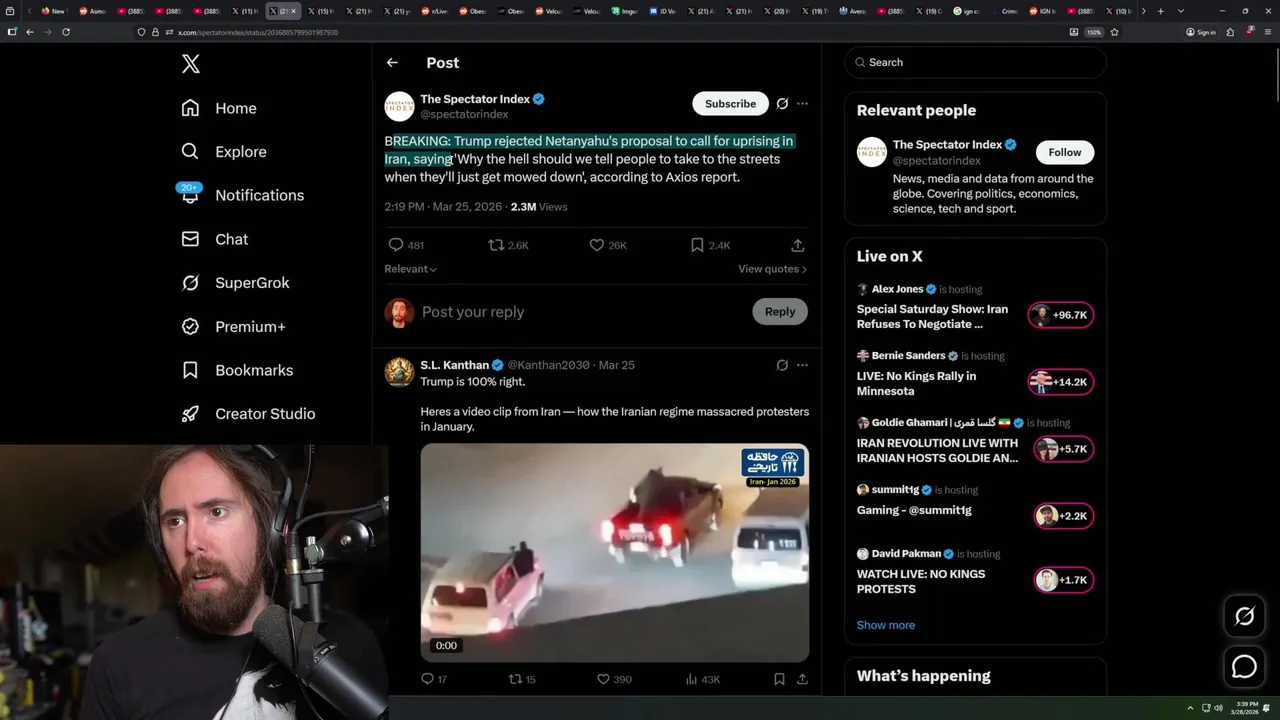The image size is (1280, 720).
Task: Follow The Spectator Index in Relevant people
Action: [1064, 152]
